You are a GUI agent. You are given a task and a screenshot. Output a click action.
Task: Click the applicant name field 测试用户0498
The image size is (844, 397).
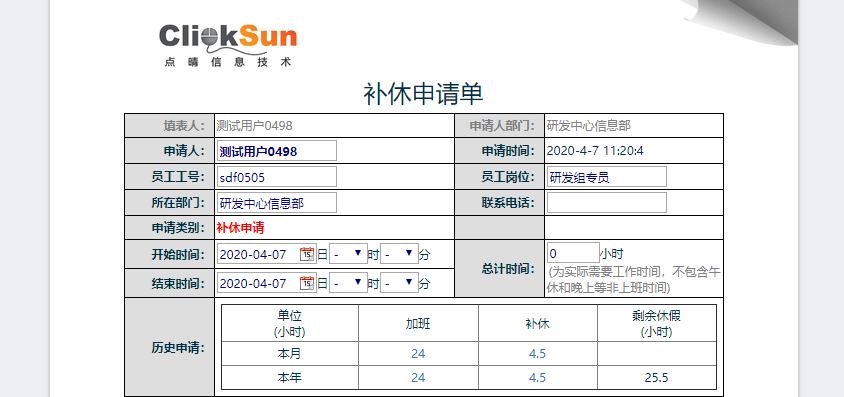277,151
